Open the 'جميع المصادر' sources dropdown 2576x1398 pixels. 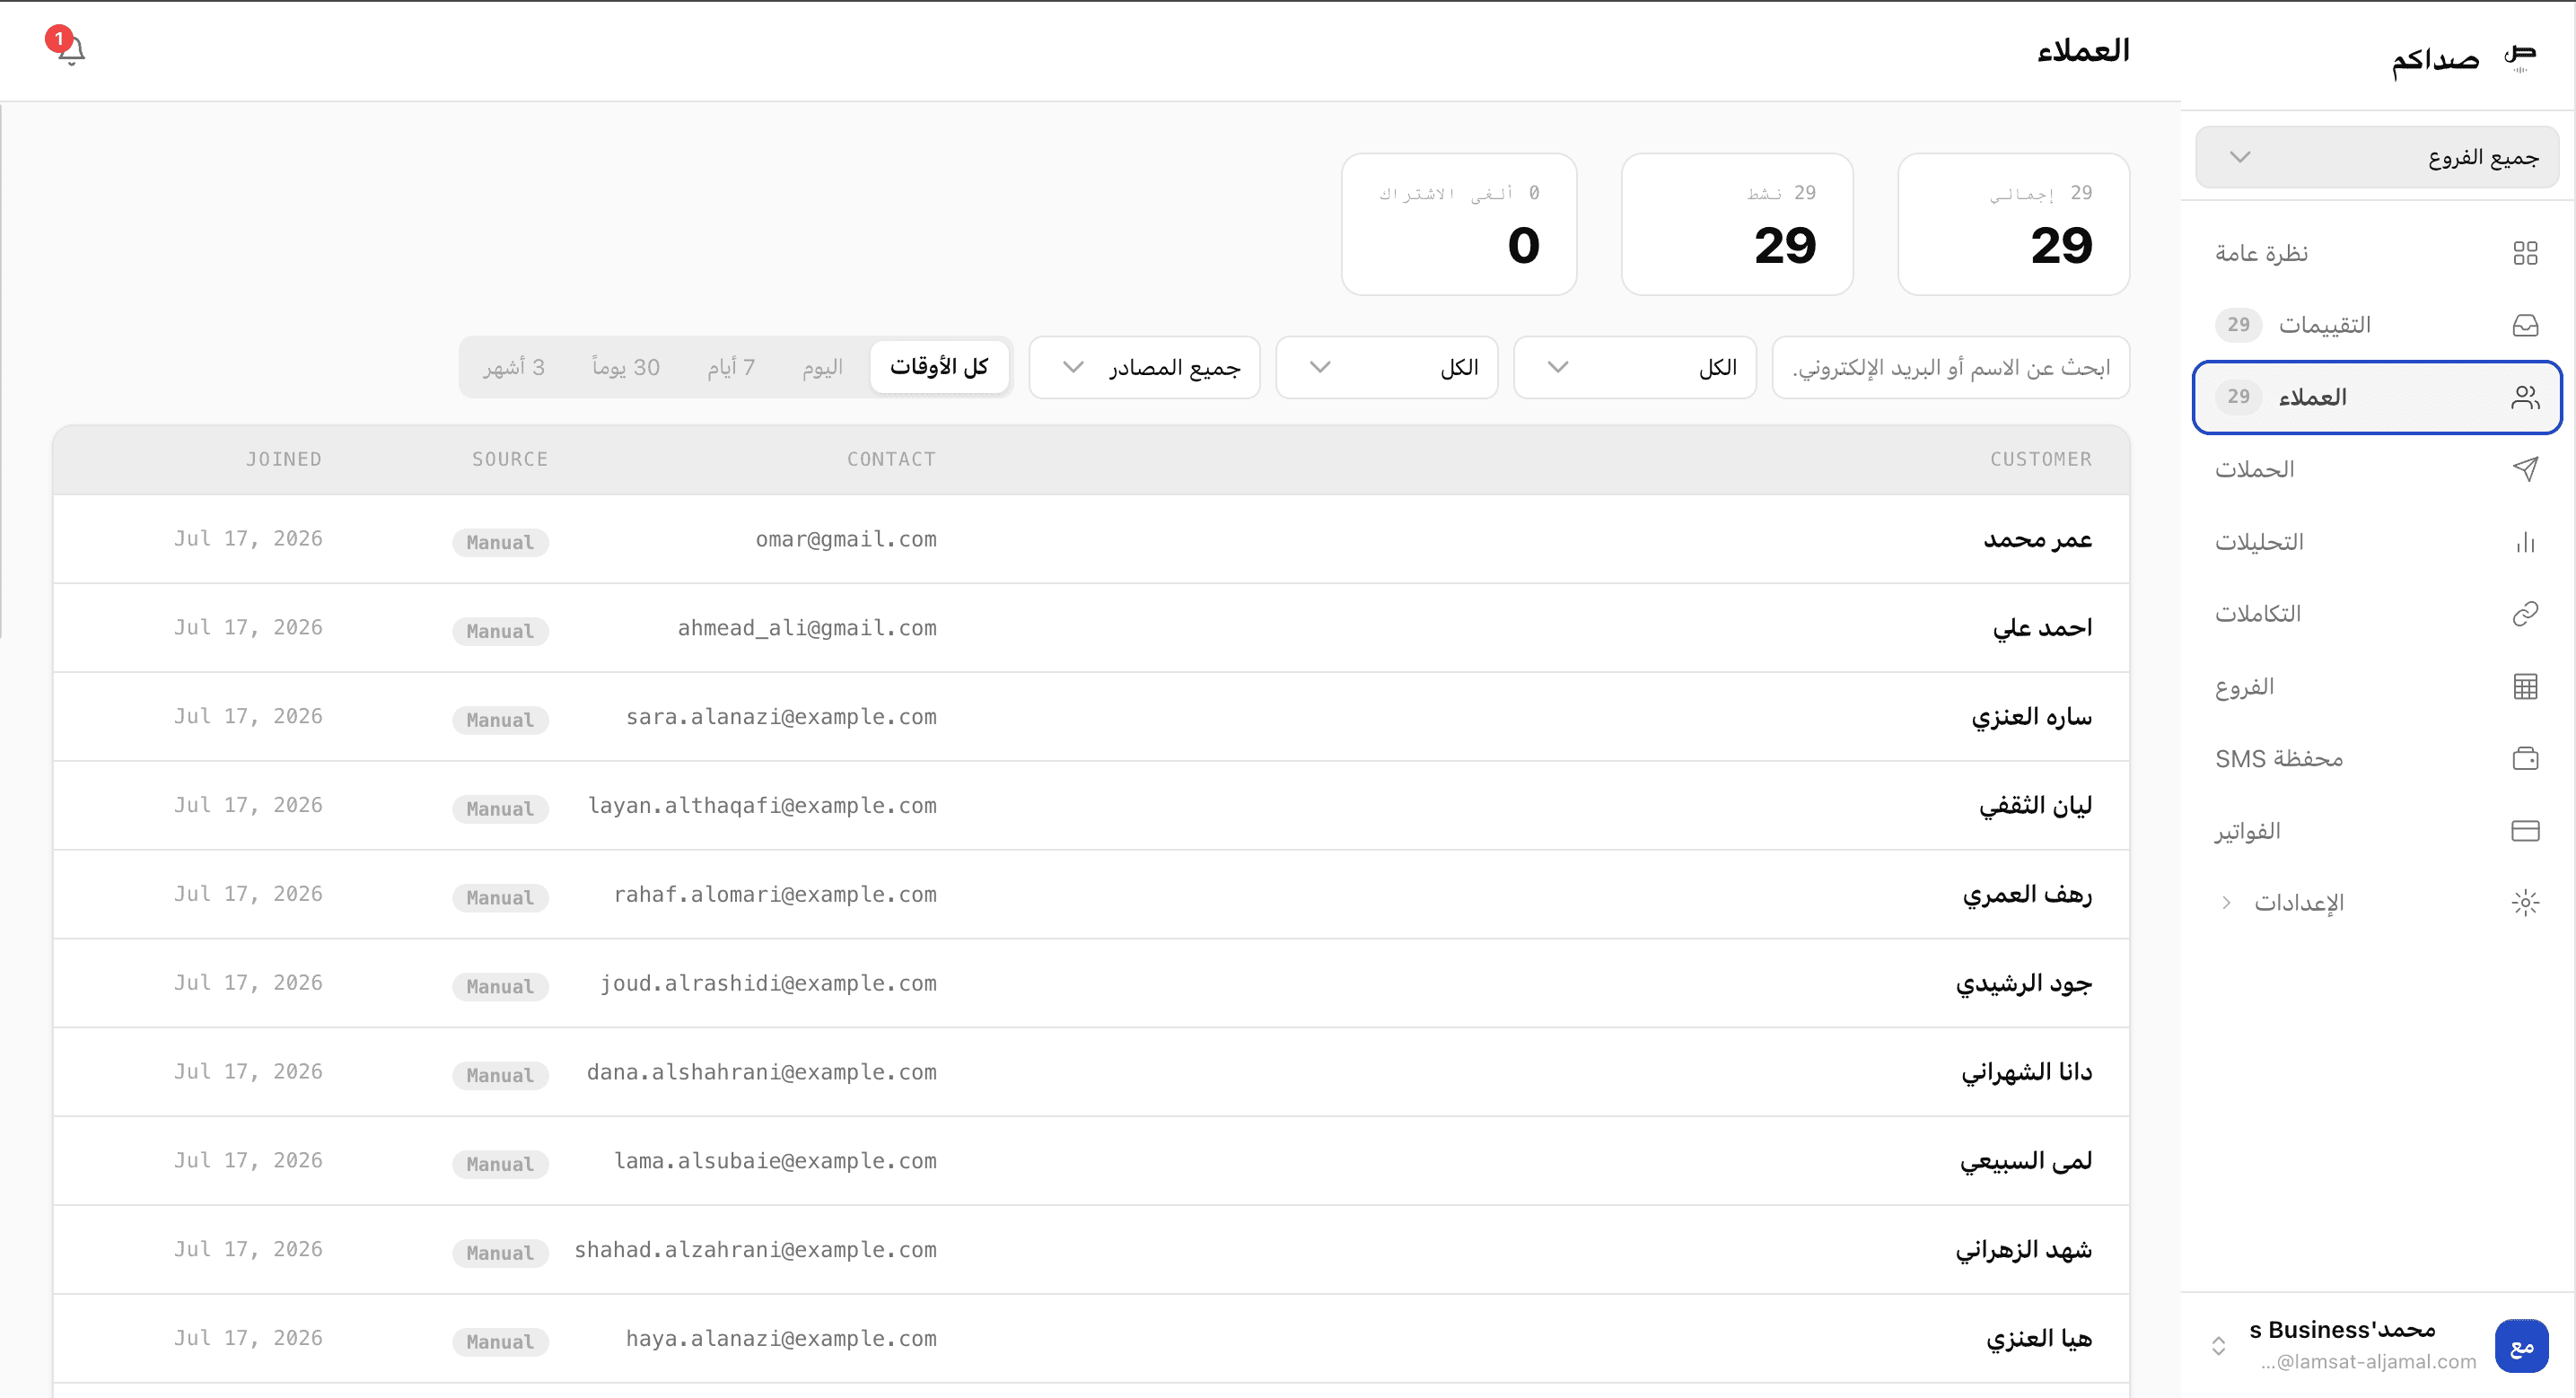[1144, 367]
